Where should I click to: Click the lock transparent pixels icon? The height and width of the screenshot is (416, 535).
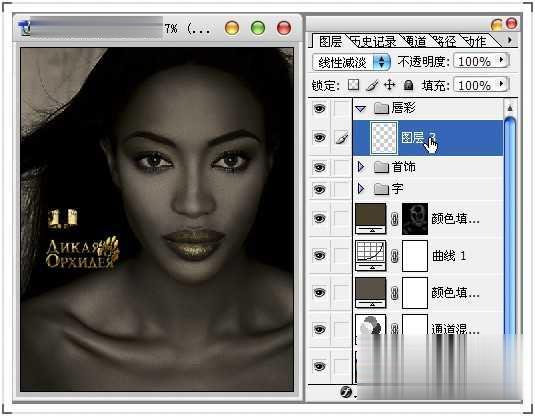point(353,85)
